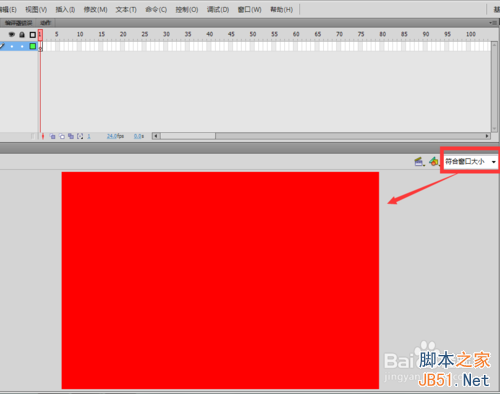
Task: Click the current frame number value
Action: point(89,136)
